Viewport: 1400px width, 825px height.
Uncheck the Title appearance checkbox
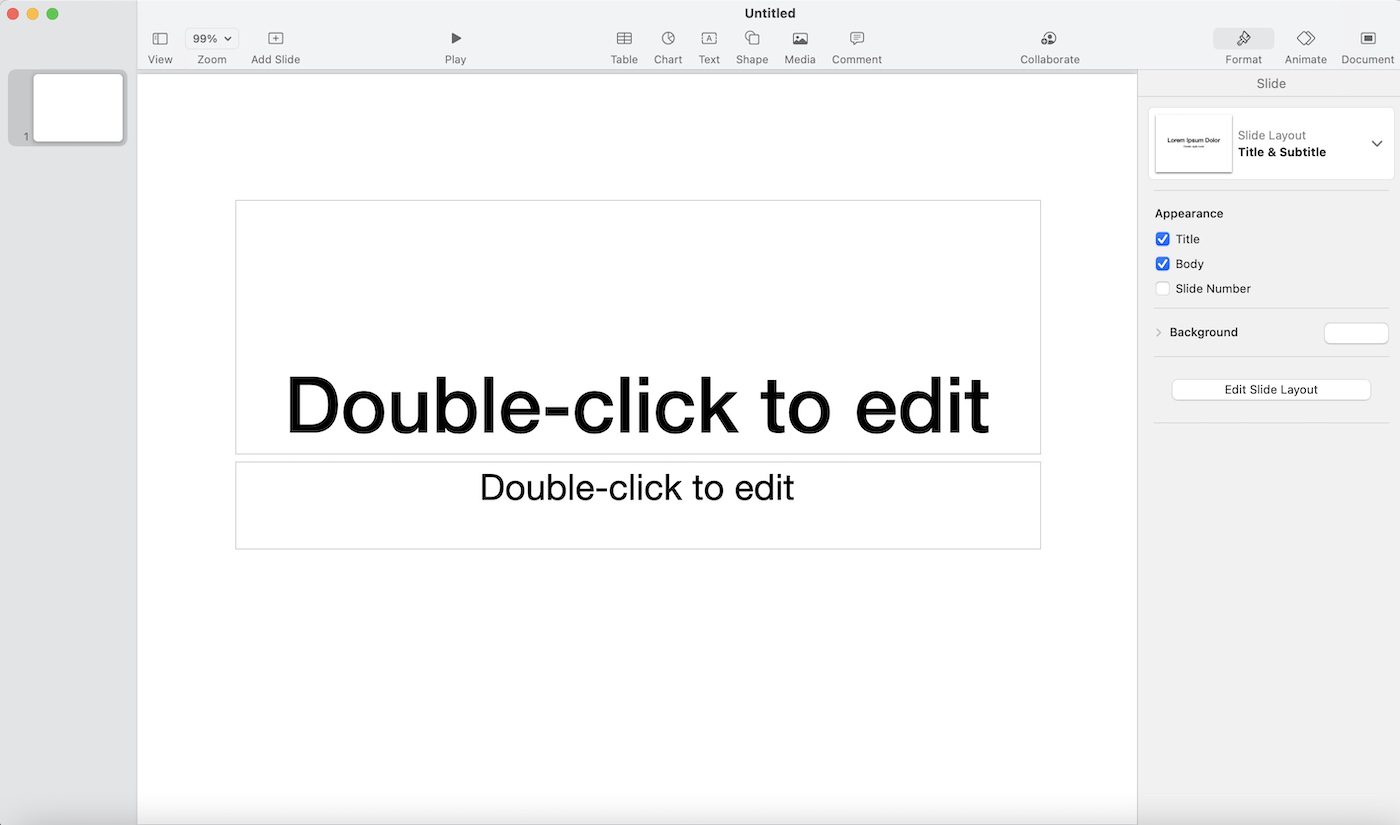(1163, 239)
